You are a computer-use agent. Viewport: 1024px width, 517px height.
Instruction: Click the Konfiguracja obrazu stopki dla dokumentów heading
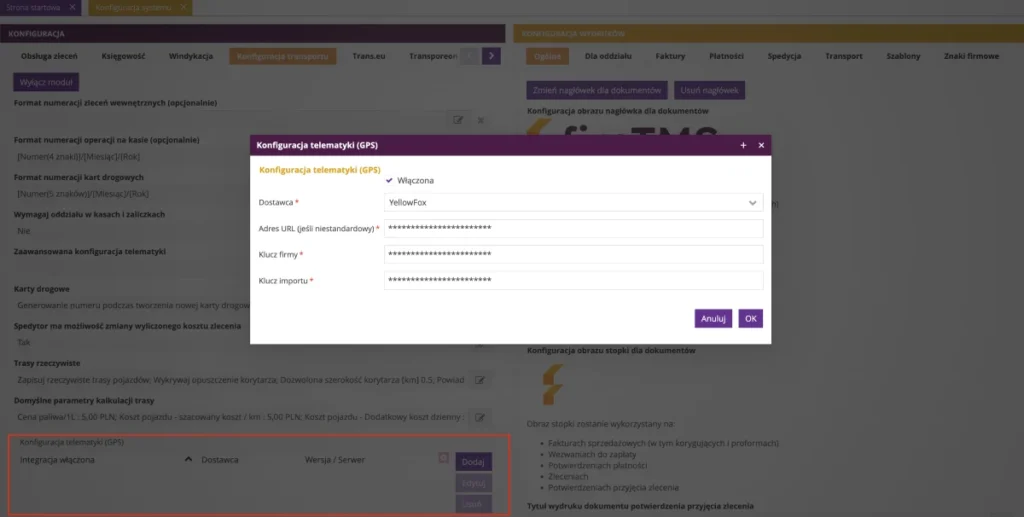(x=611, y=351)
